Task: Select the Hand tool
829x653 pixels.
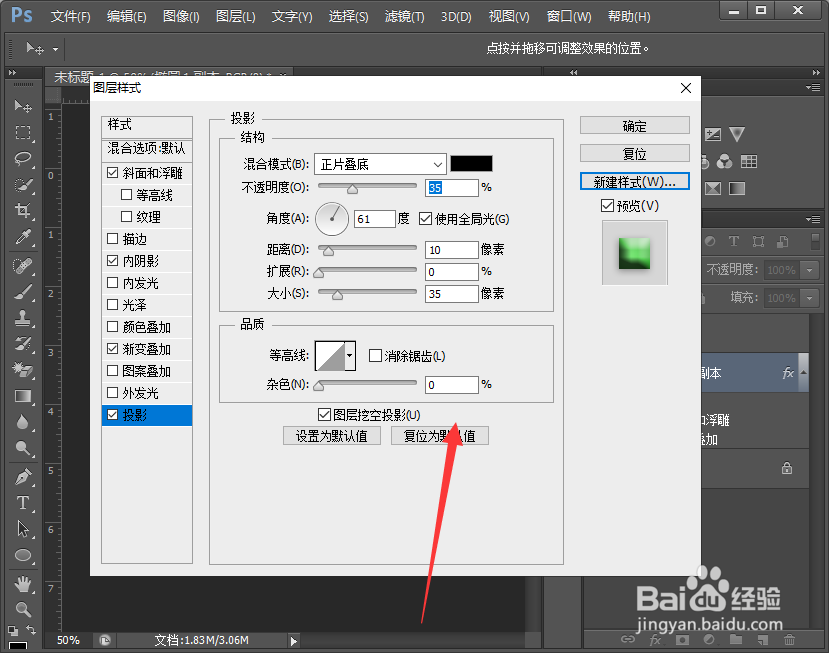Action: [23, 584]
